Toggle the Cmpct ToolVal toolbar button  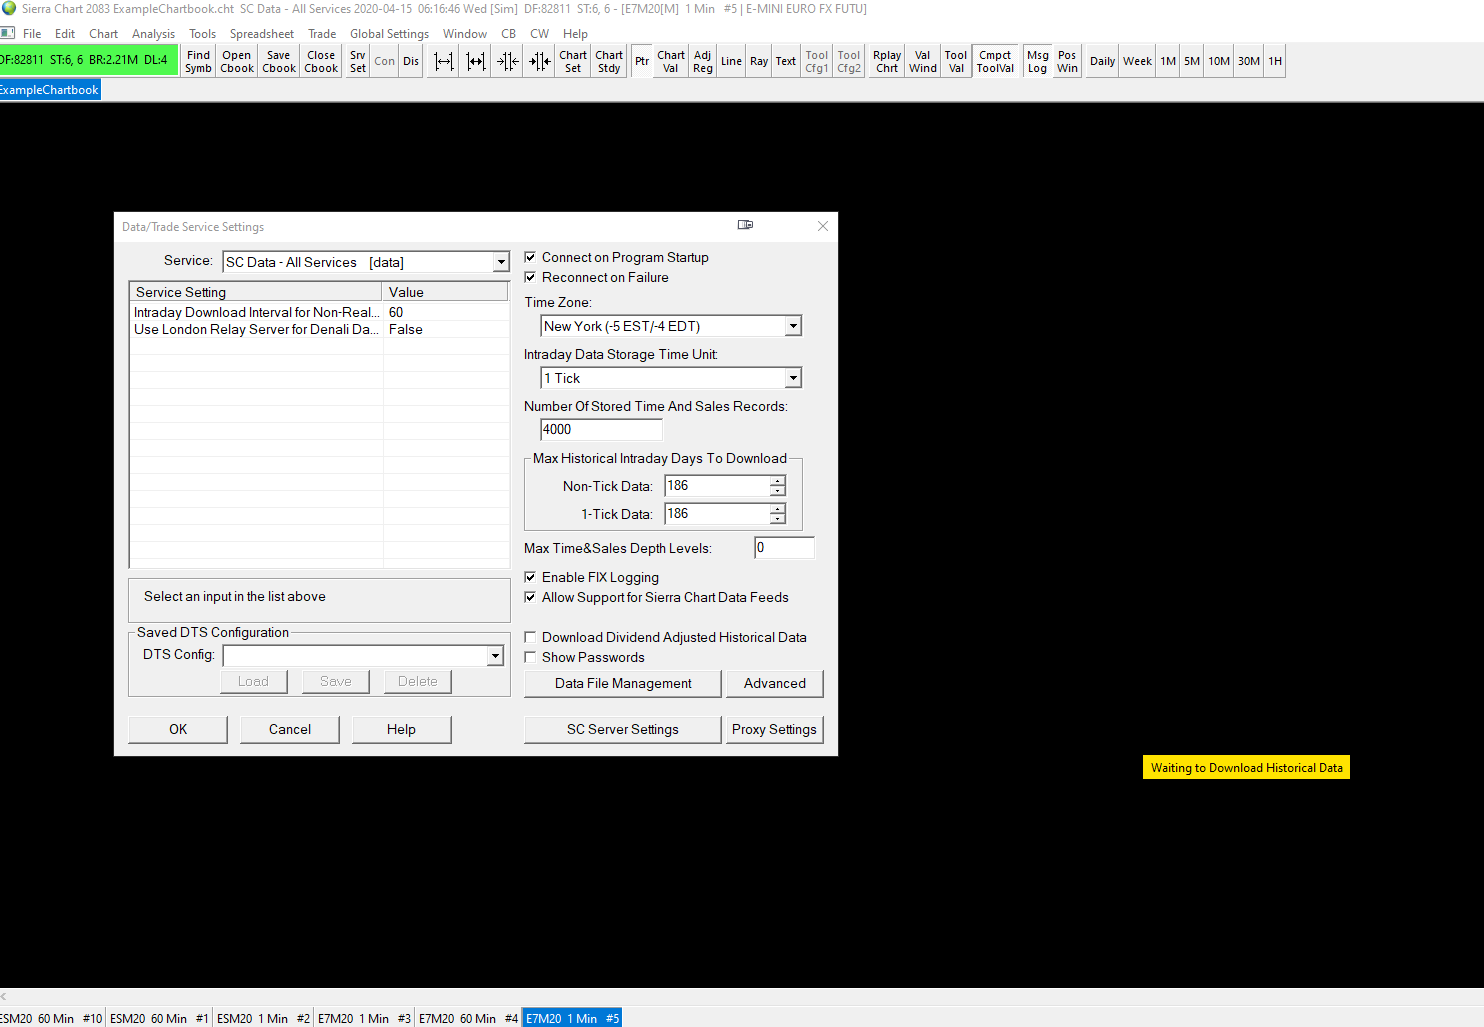tap(995, 62)
